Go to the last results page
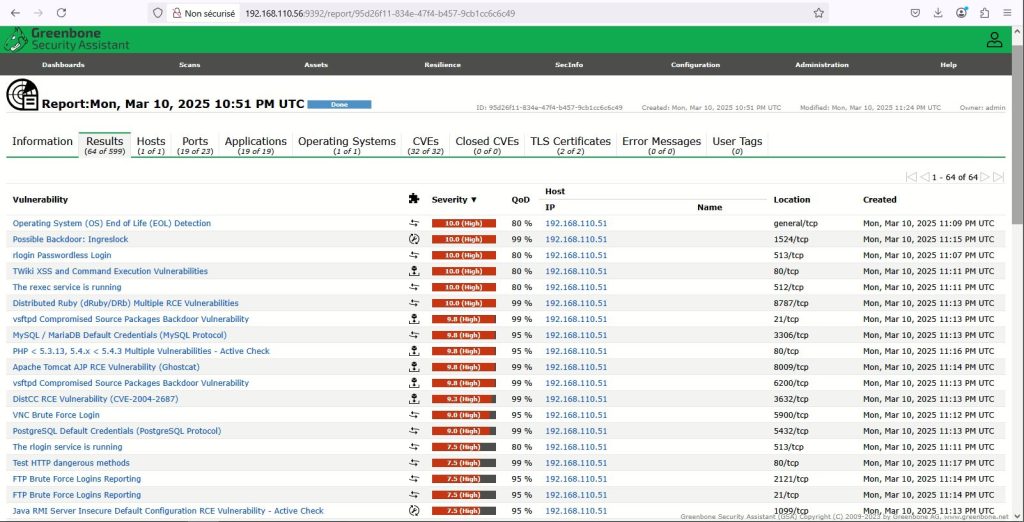1024x522 pixels. [998, 177]
